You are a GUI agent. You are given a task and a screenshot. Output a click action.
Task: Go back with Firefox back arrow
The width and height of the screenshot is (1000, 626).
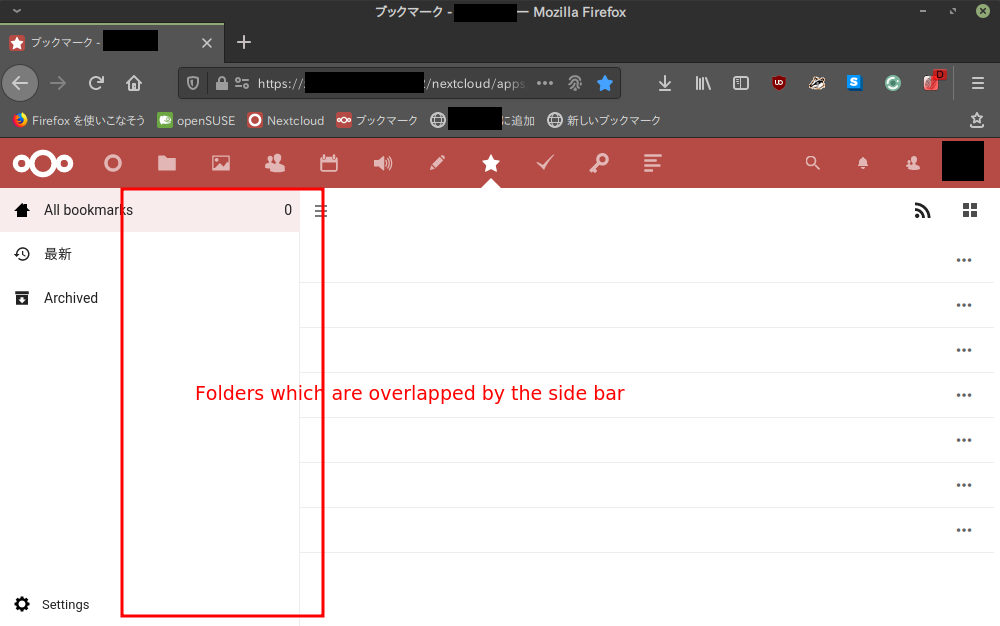point(20,83)
